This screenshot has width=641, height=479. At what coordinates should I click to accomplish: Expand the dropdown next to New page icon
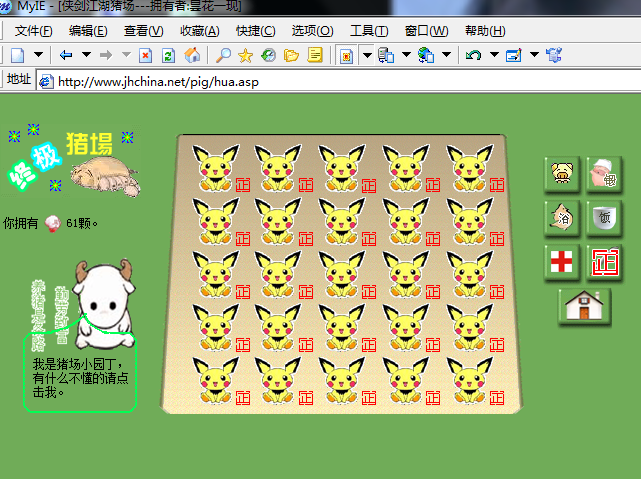38,54
